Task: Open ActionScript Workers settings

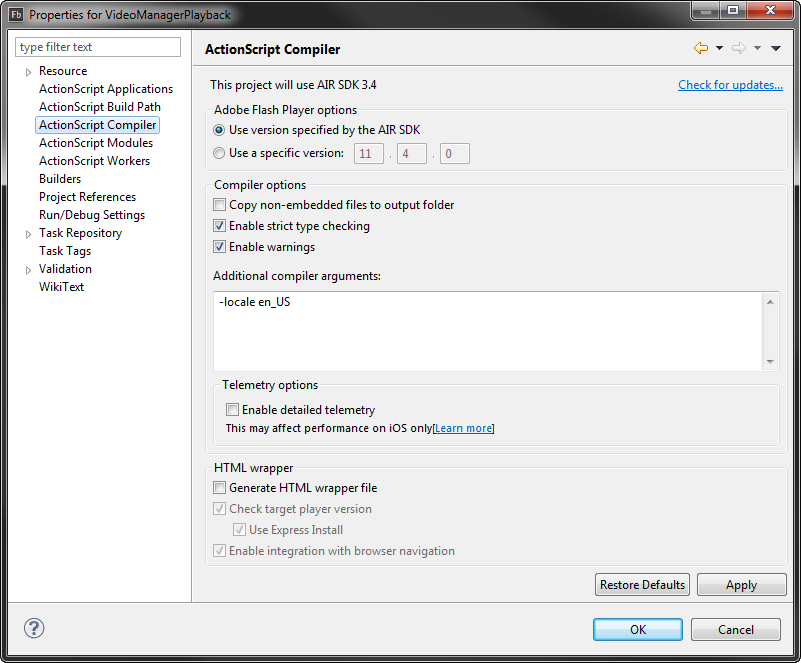Action: pos(95,161)
